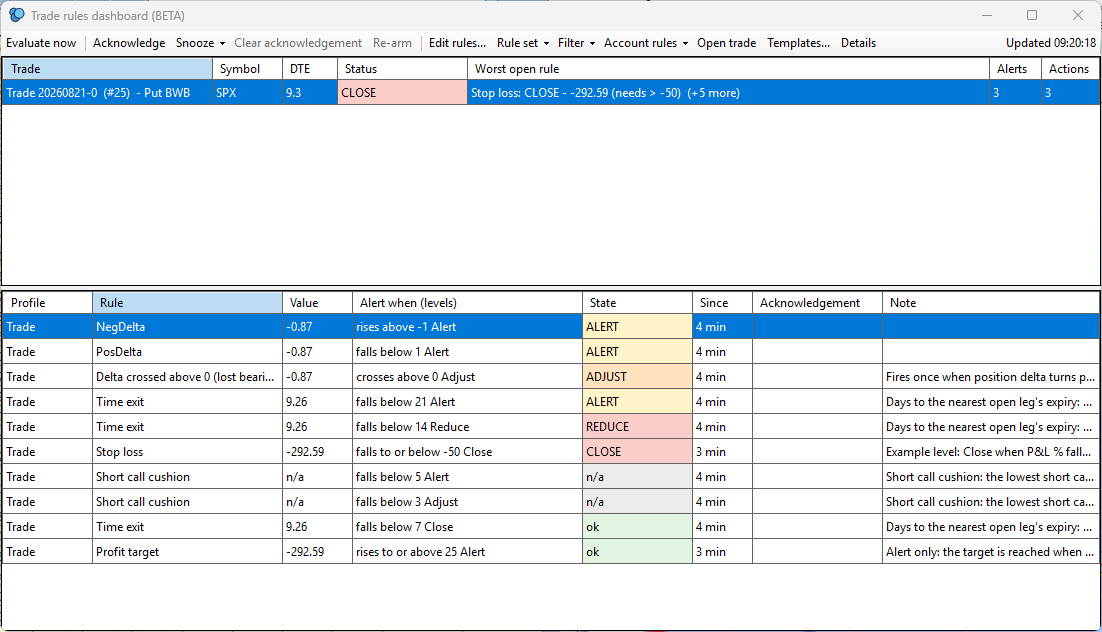
Task: Open the Templates... dialog
Action: coord(798,43)
